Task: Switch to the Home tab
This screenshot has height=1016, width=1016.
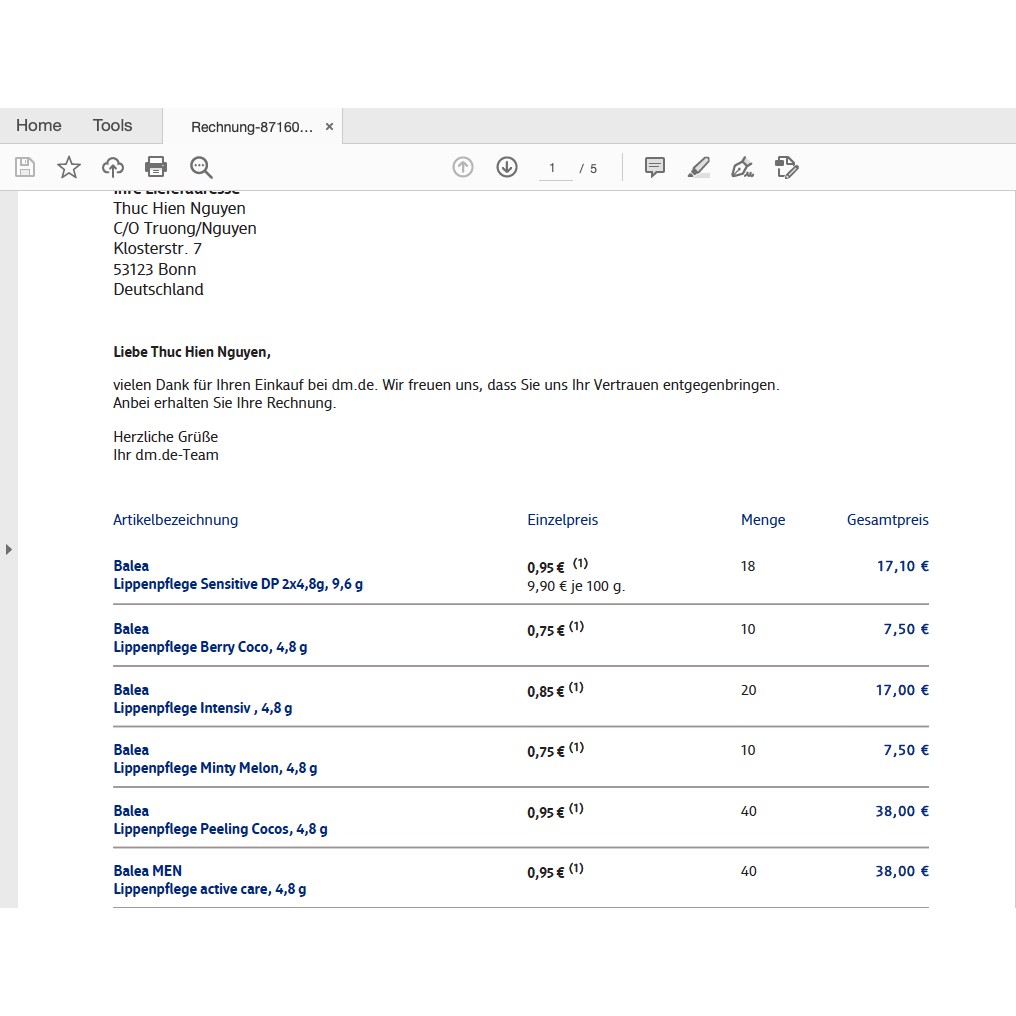Action: coord(39,126)
